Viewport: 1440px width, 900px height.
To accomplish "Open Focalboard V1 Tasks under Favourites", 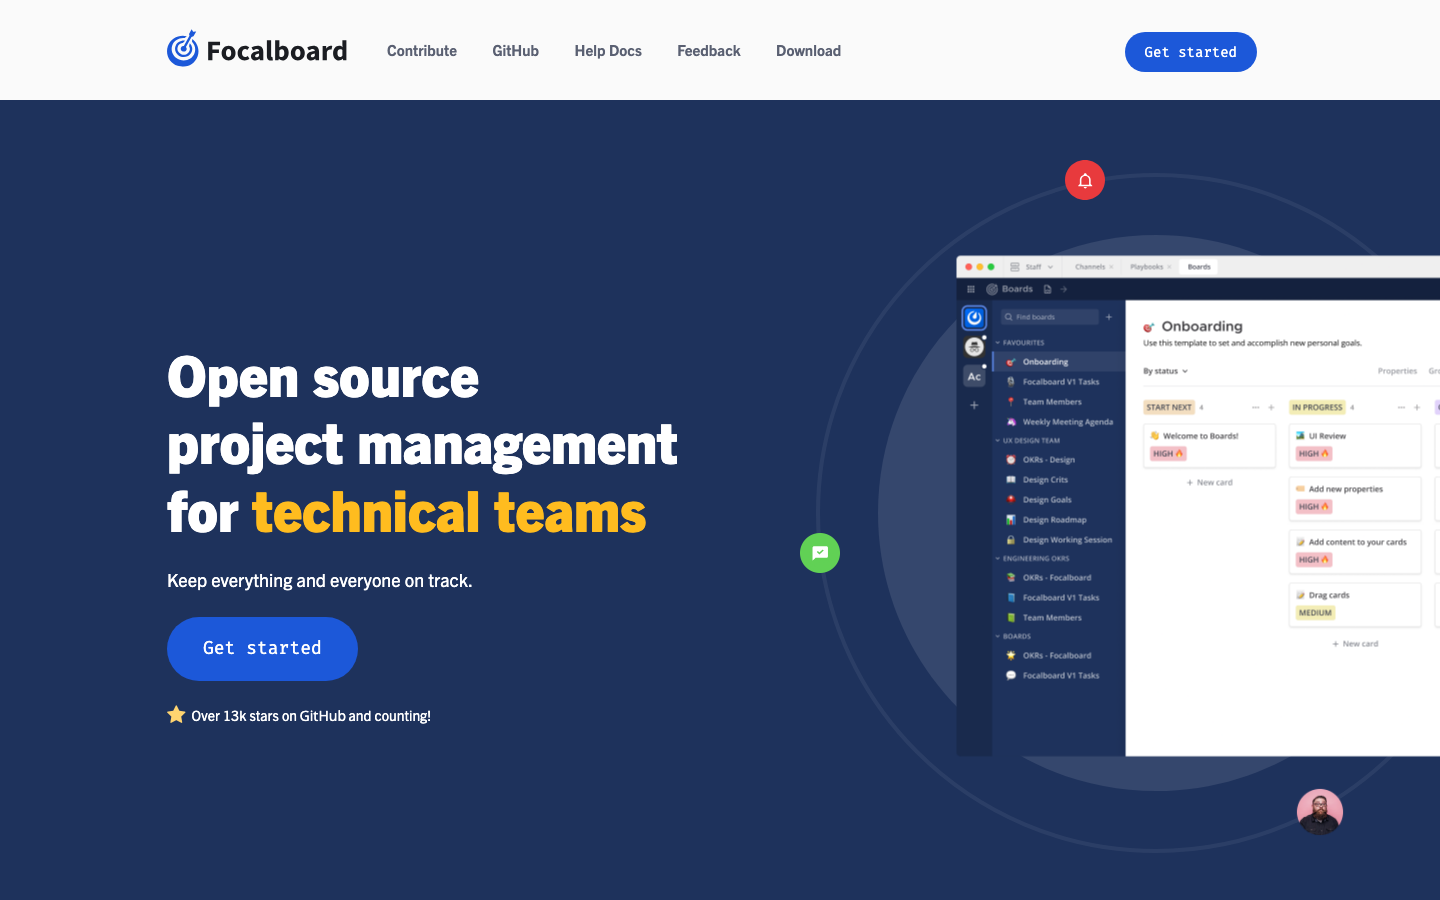I will (1059, 382).
